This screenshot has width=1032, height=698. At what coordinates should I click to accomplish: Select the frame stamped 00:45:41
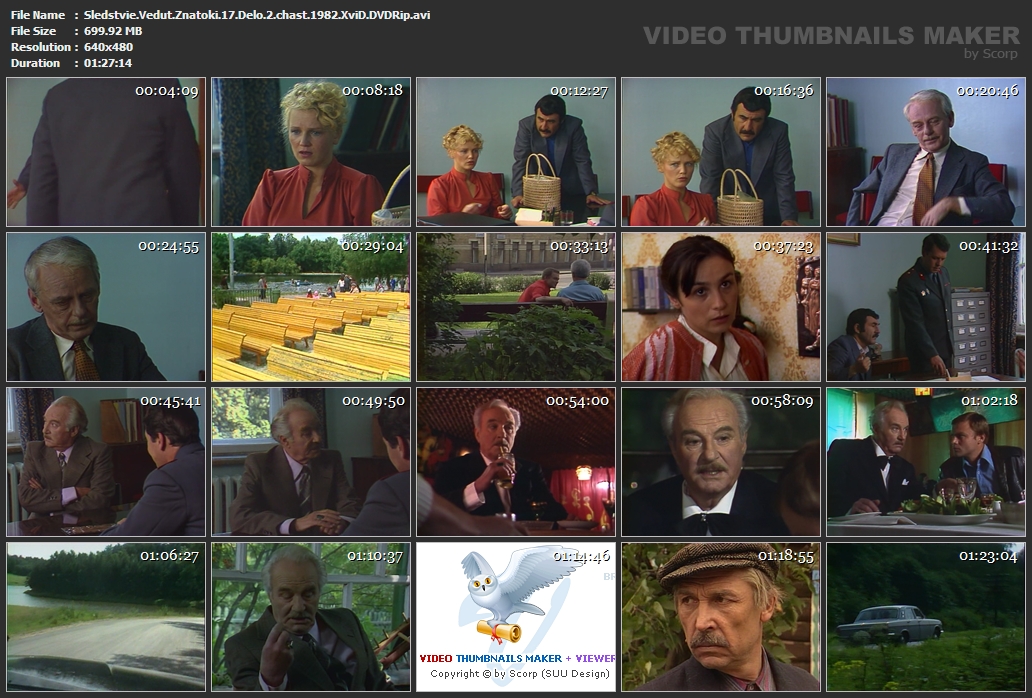tap(105, 462)
